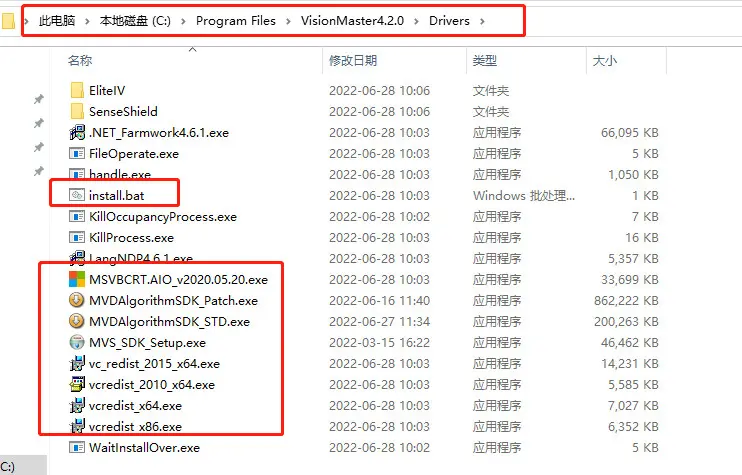Click the MVDAlgorithmSDK_Patch.exe download icon
The image size is (742, 475).
77,300
